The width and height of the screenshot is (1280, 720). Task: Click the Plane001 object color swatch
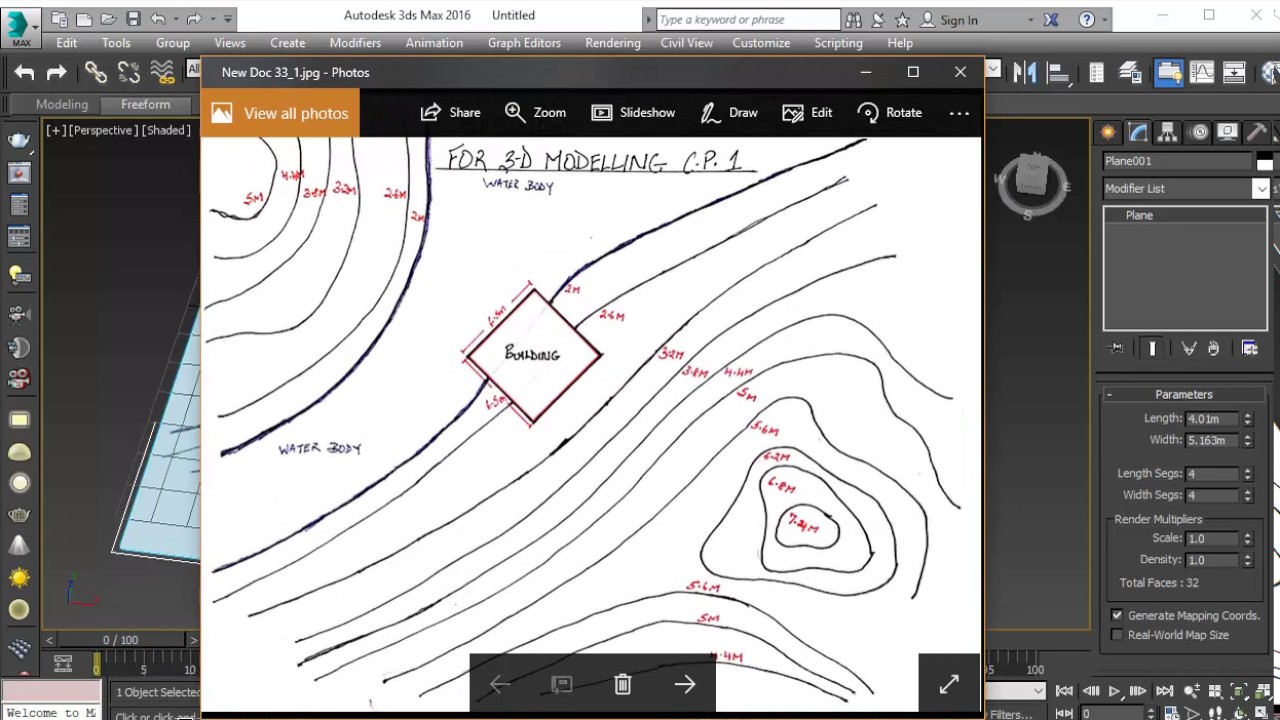[x=1264, y=161]
